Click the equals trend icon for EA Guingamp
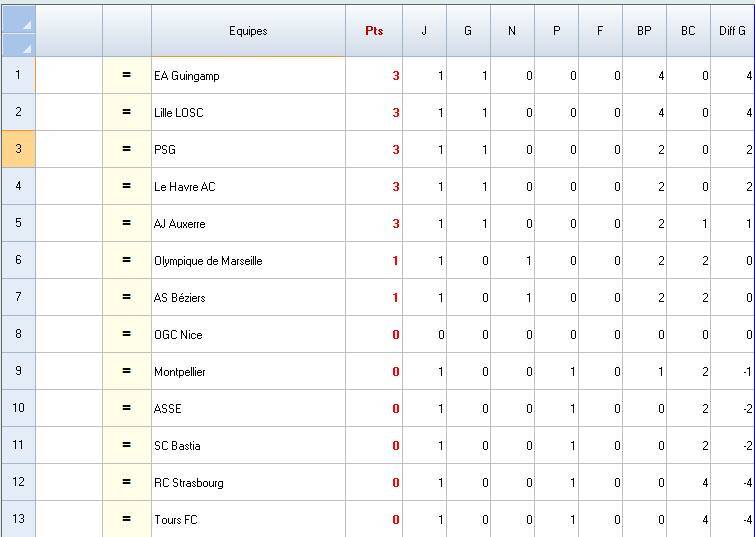This screenshot has height=537, width=755. coord(126,76)
